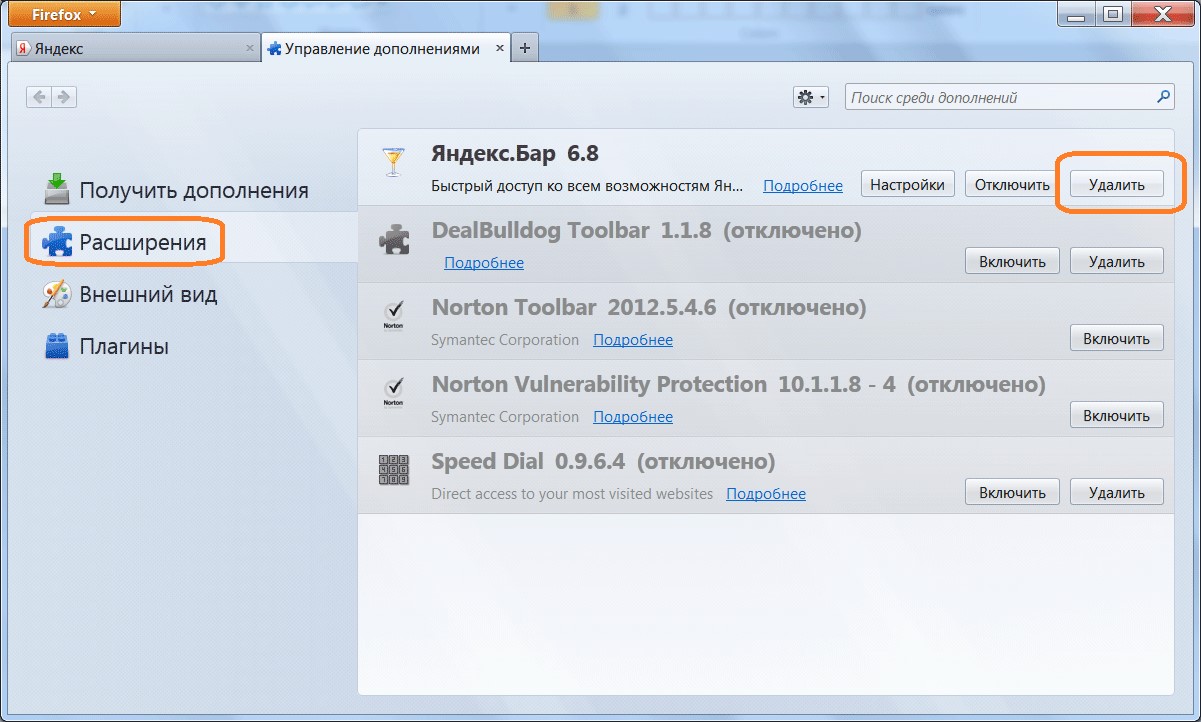The height and width of the screenshot is (722, 1201).
Task: Disable Яндекс.Бар with Отключить button
Action: pyautogui.click(x=1012, y=184)
